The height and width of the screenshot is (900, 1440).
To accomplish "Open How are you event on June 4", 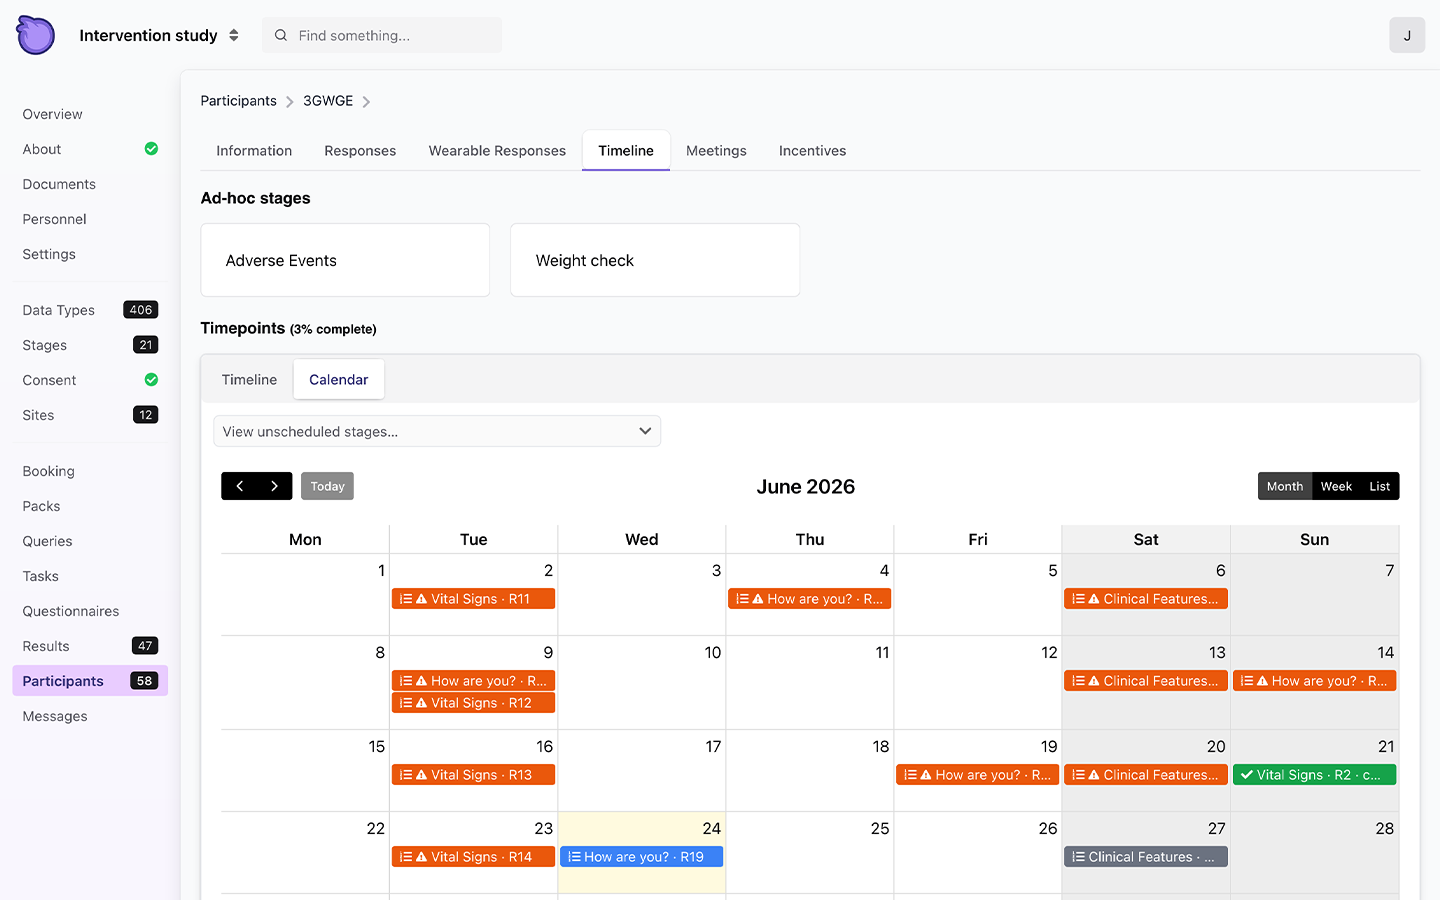I will point(809,599).
